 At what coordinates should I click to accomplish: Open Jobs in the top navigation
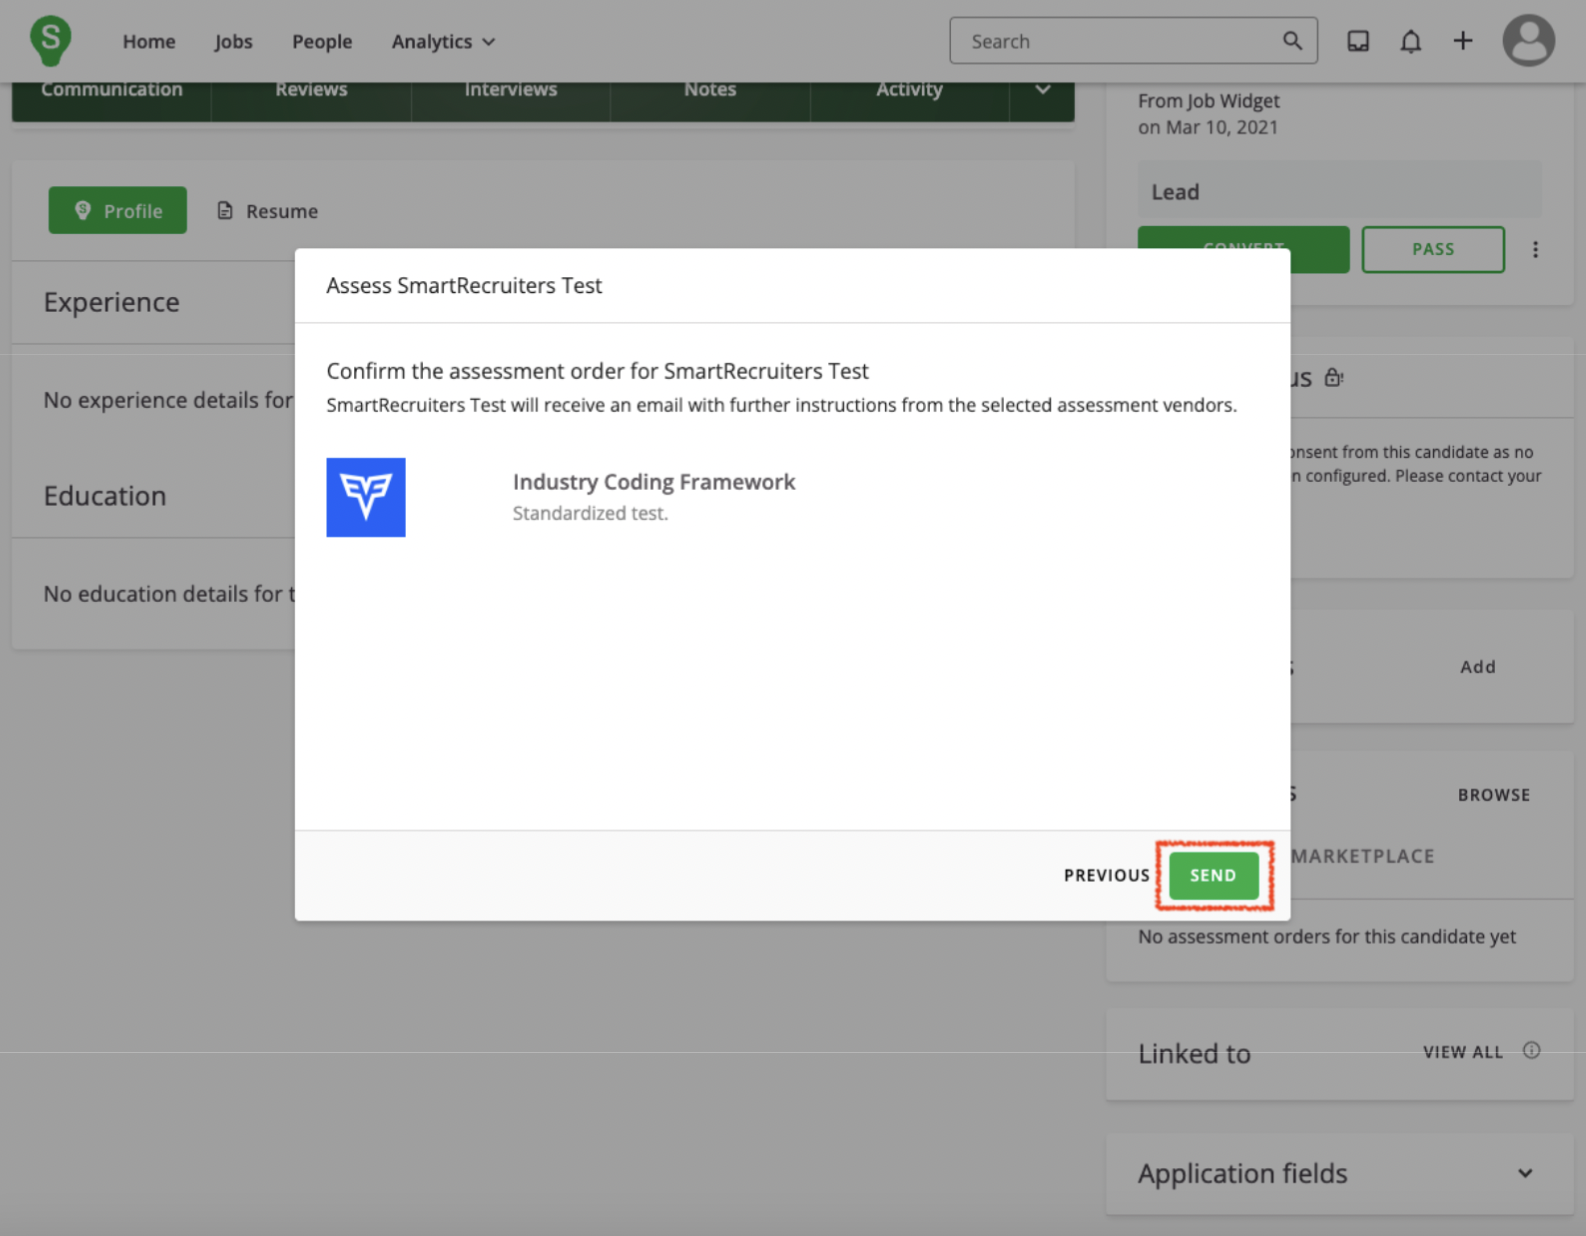(x=233, y=42)
